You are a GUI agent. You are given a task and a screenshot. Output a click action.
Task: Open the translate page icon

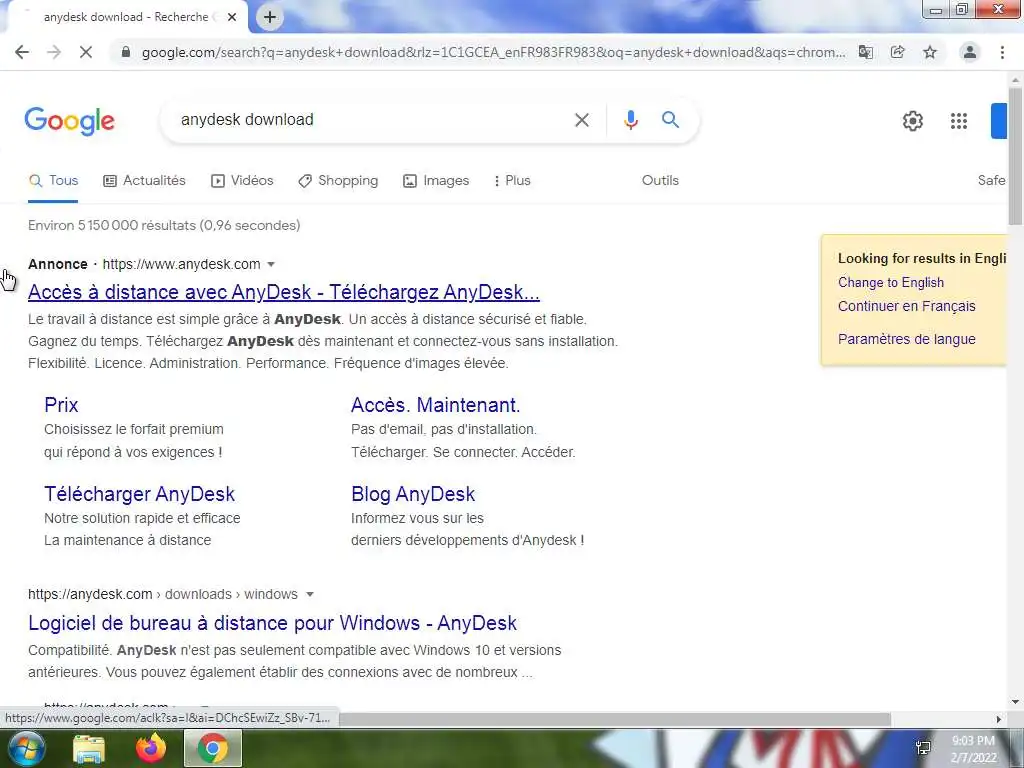point(866,52)
